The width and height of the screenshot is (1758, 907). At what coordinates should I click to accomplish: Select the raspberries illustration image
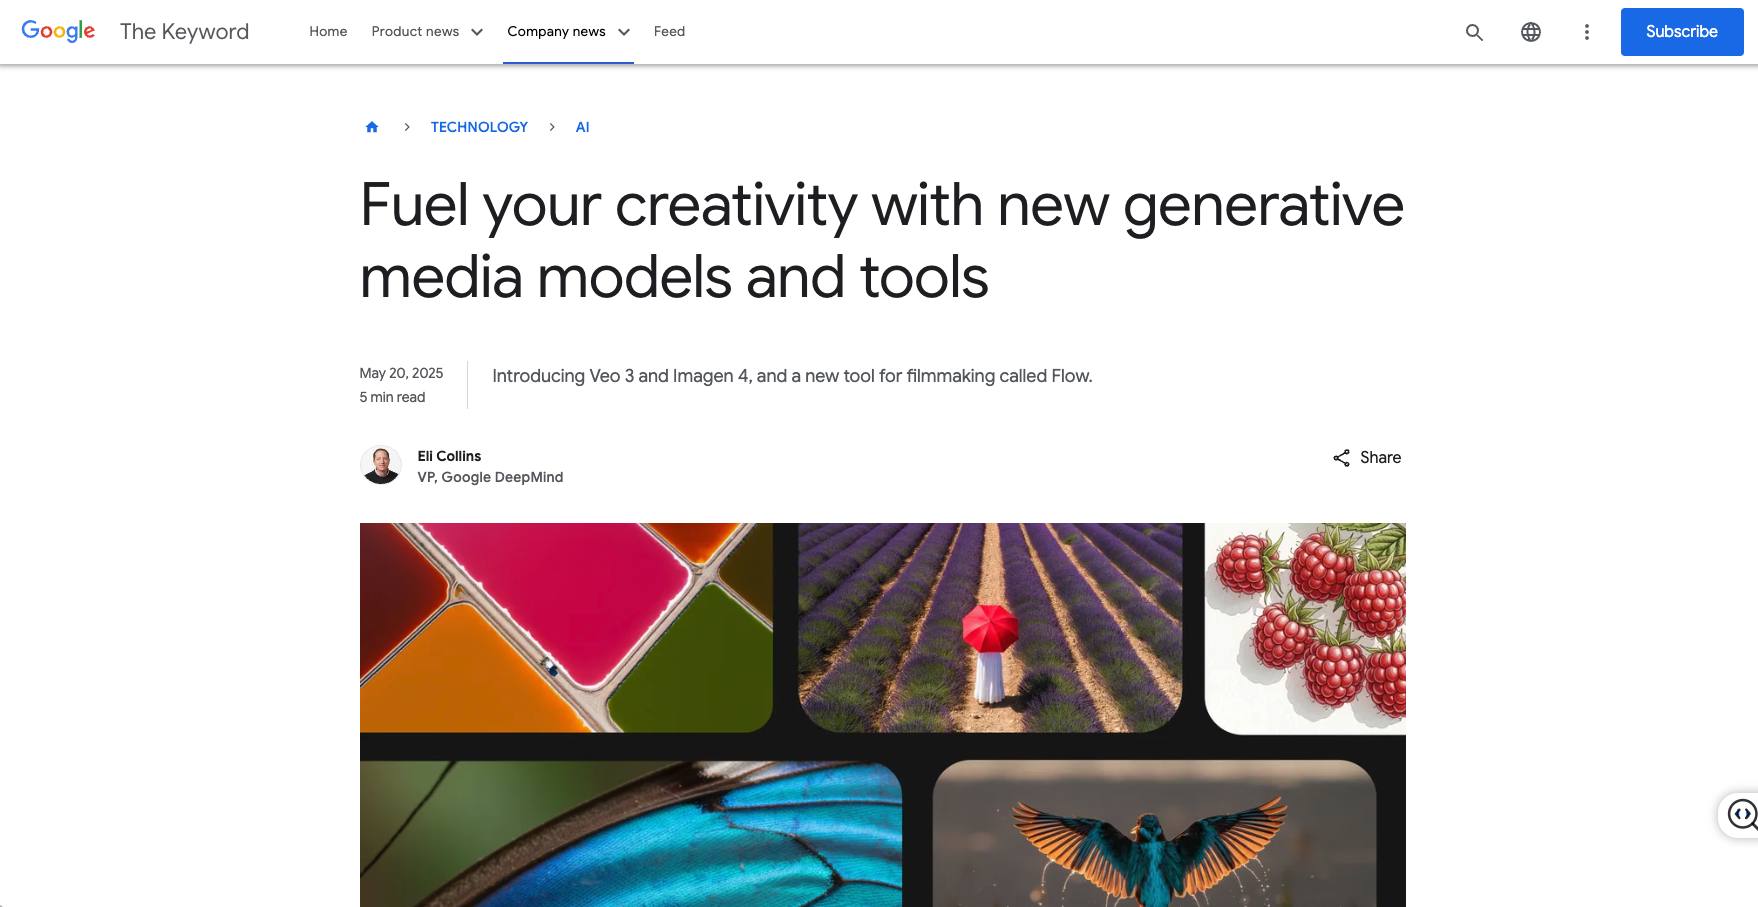[x=1305, y=627]
